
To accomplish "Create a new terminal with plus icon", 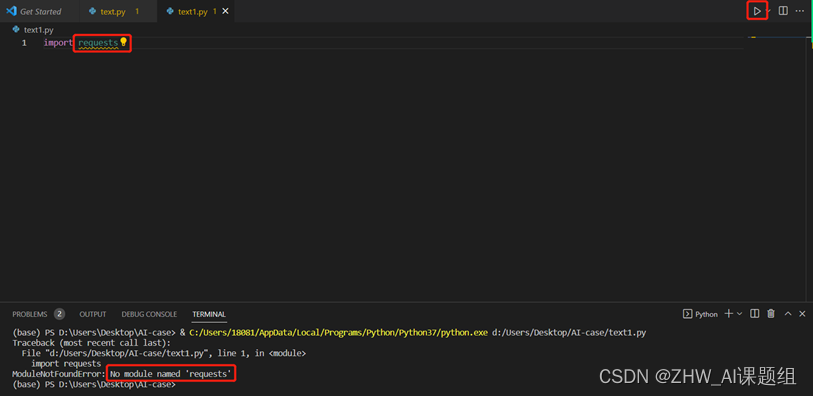I will click(x=728, y=314).
